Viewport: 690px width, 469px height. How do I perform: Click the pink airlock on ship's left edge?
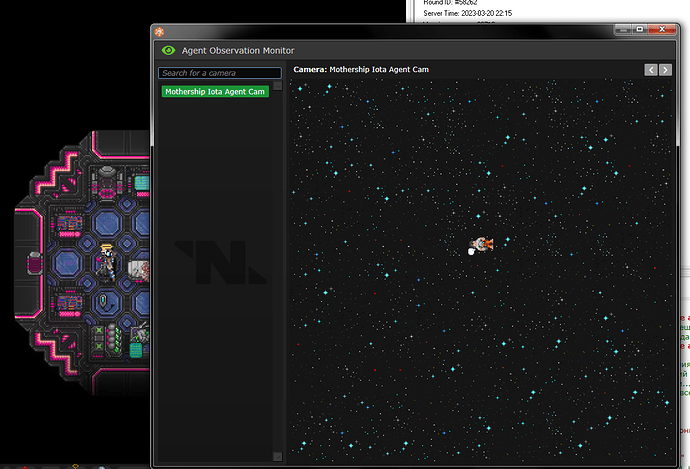34,264
